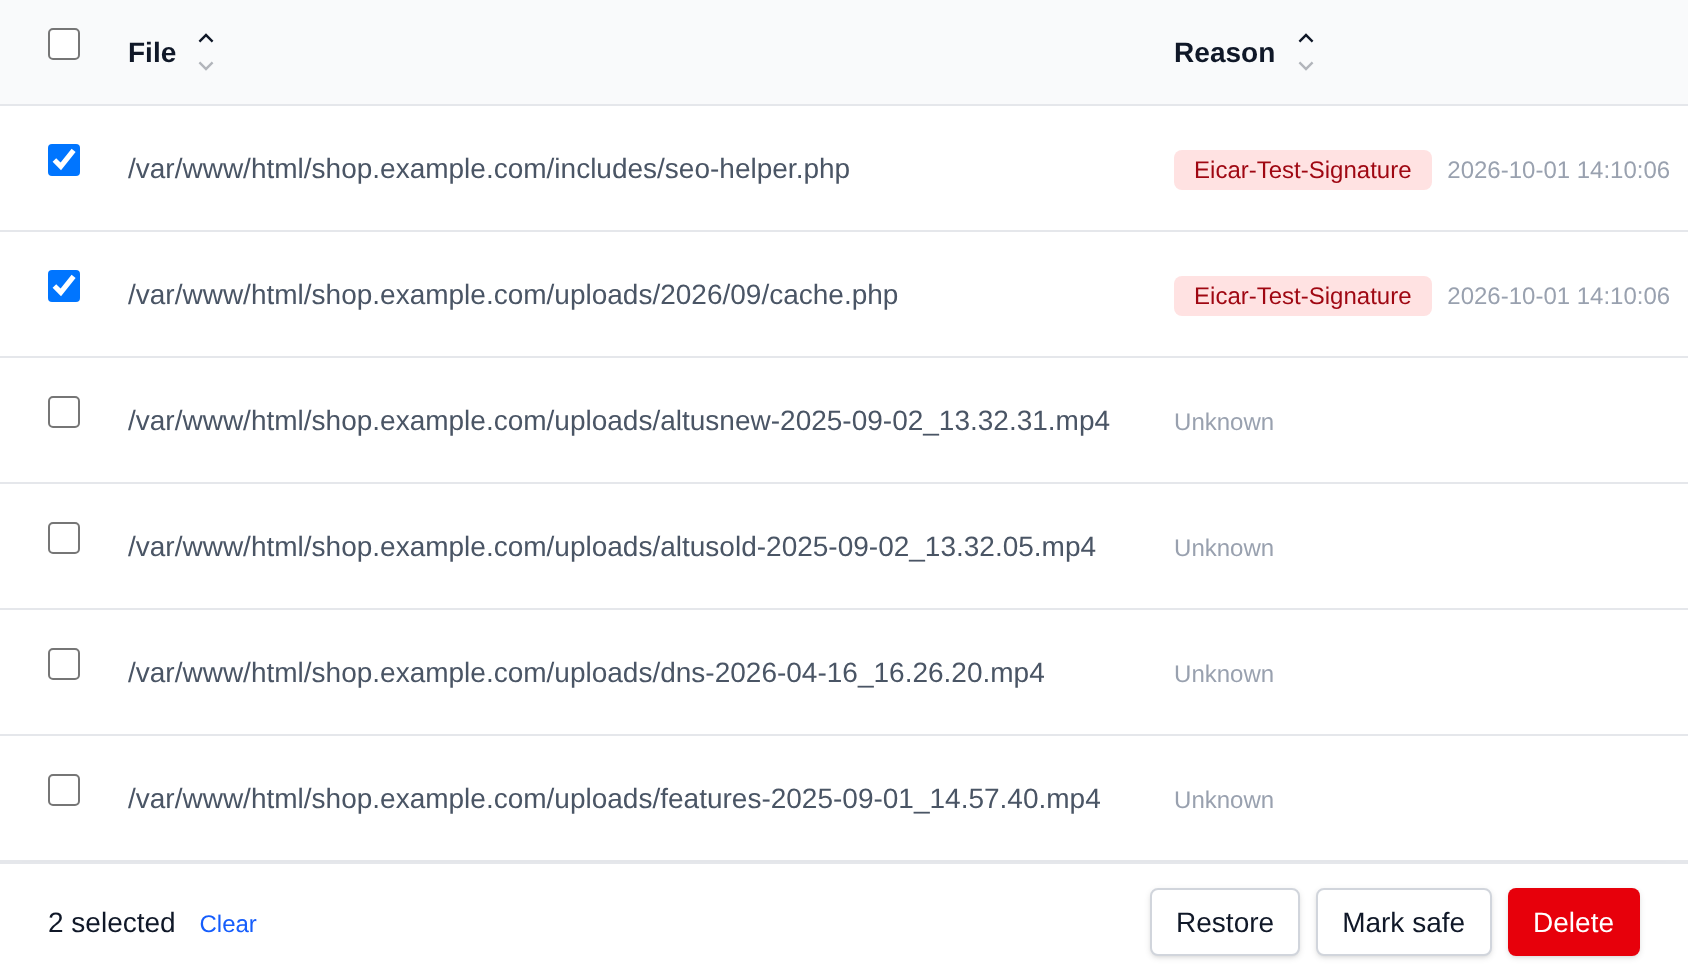Select the dns-2026-04-16_16.26.20.mp4 path
Screen dimensions: 1688x980
tap(586, 673)
